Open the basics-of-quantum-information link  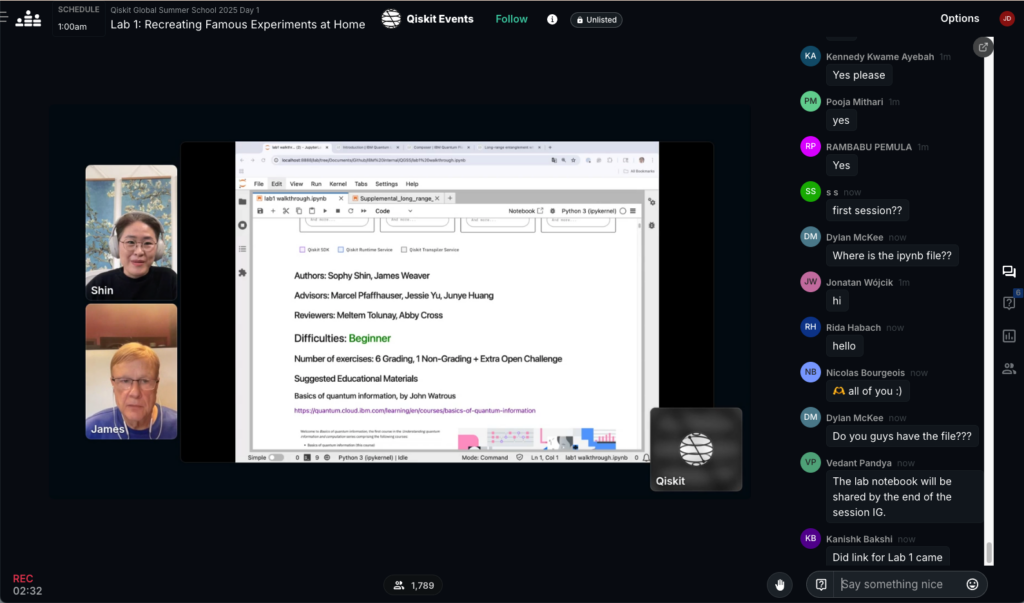tap(415, 410)
